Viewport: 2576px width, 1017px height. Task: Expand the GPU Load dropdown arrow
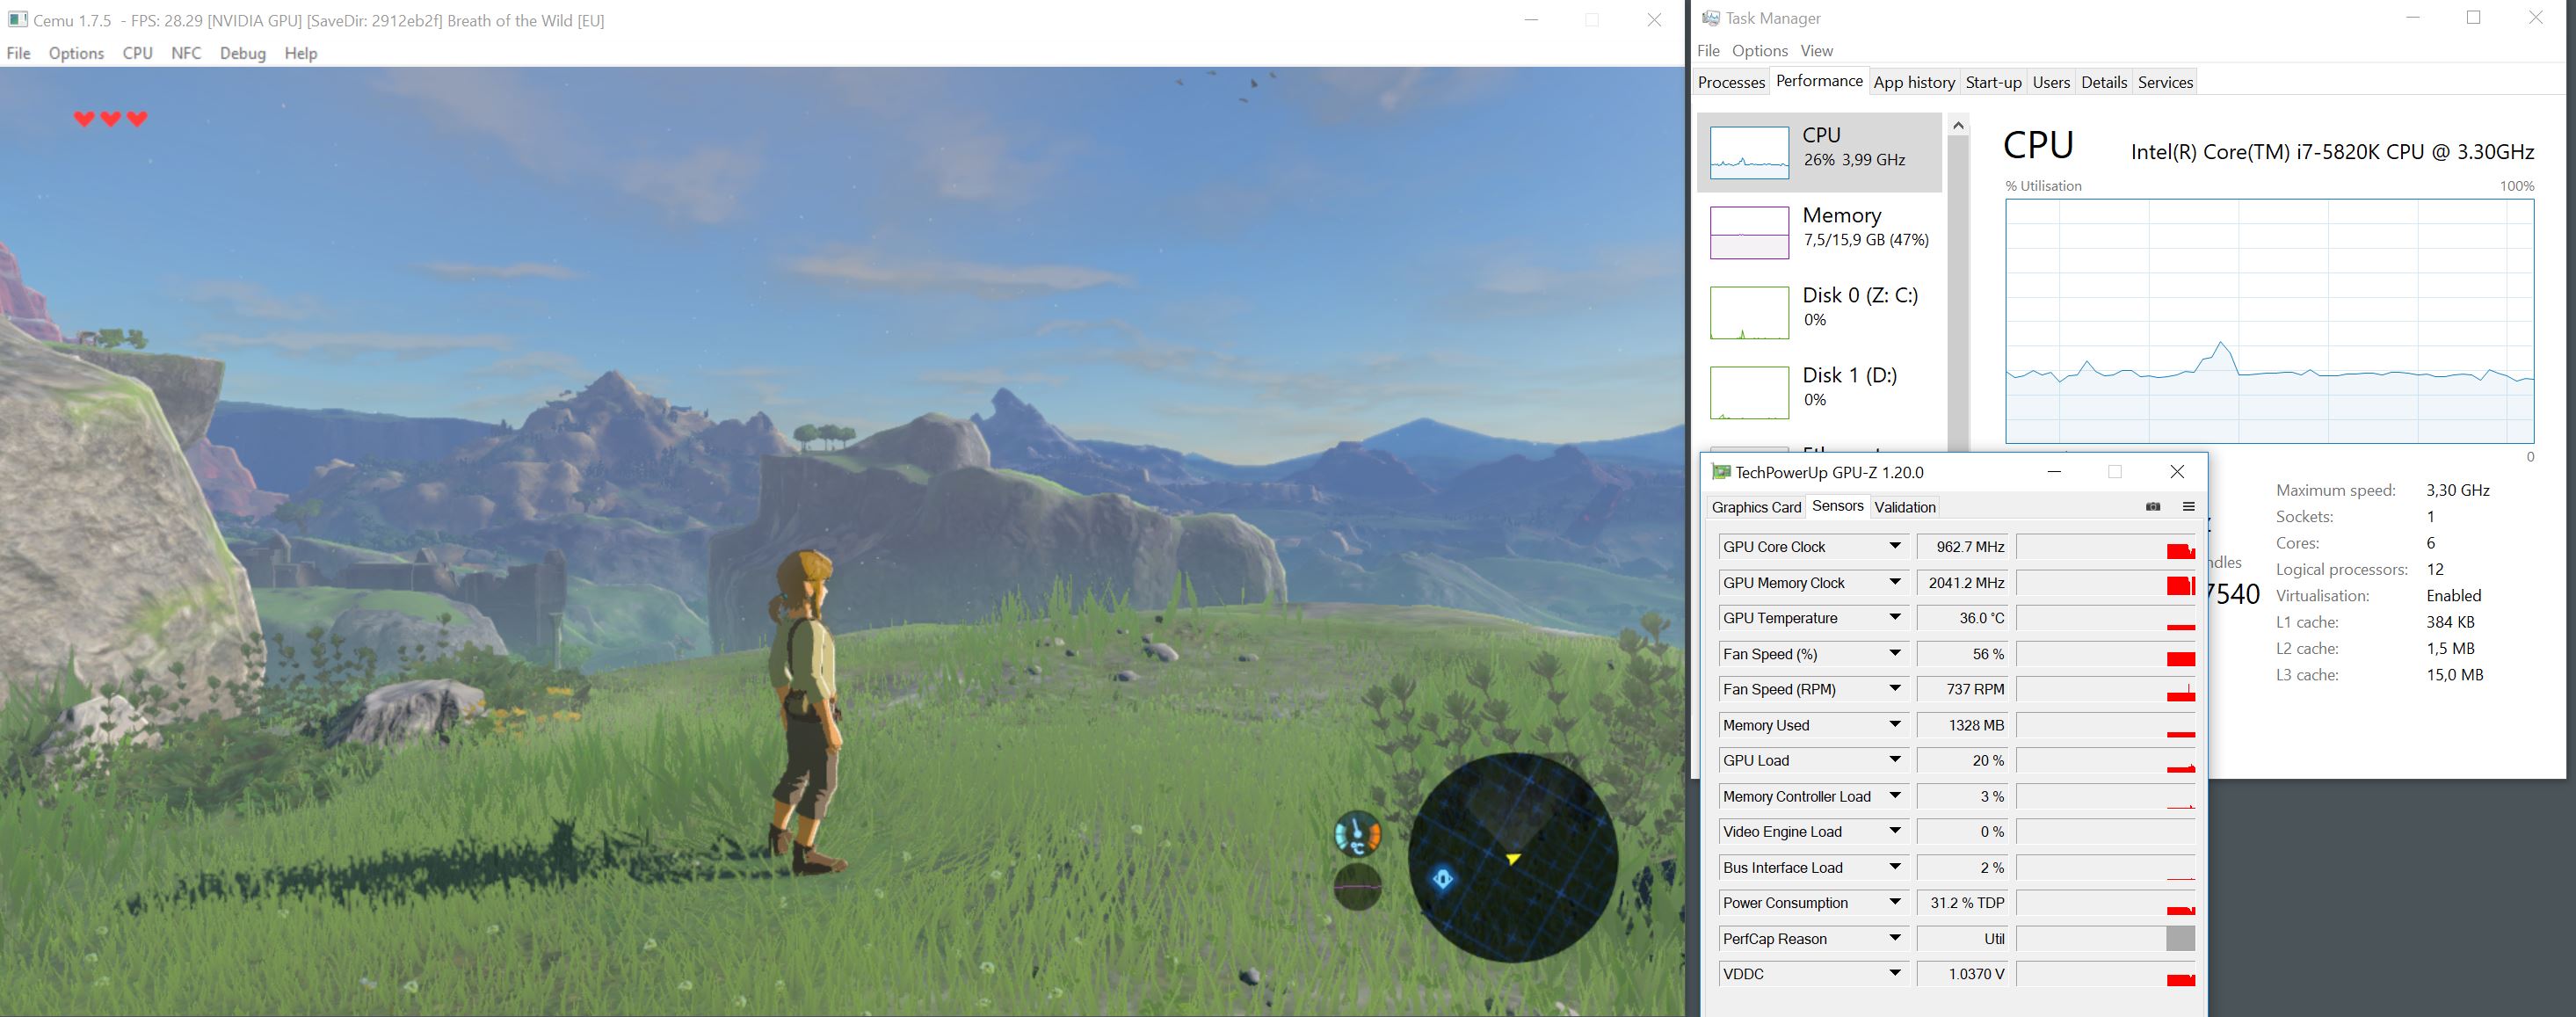[x=1894, y=760]
